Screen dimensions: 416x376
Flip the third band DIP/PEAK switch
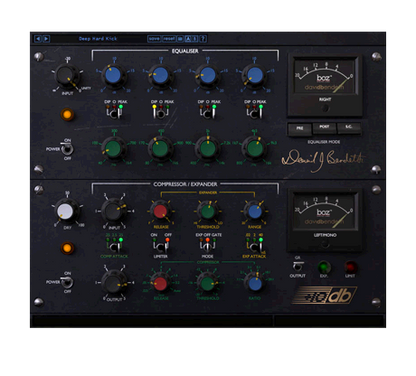[207, 113]
